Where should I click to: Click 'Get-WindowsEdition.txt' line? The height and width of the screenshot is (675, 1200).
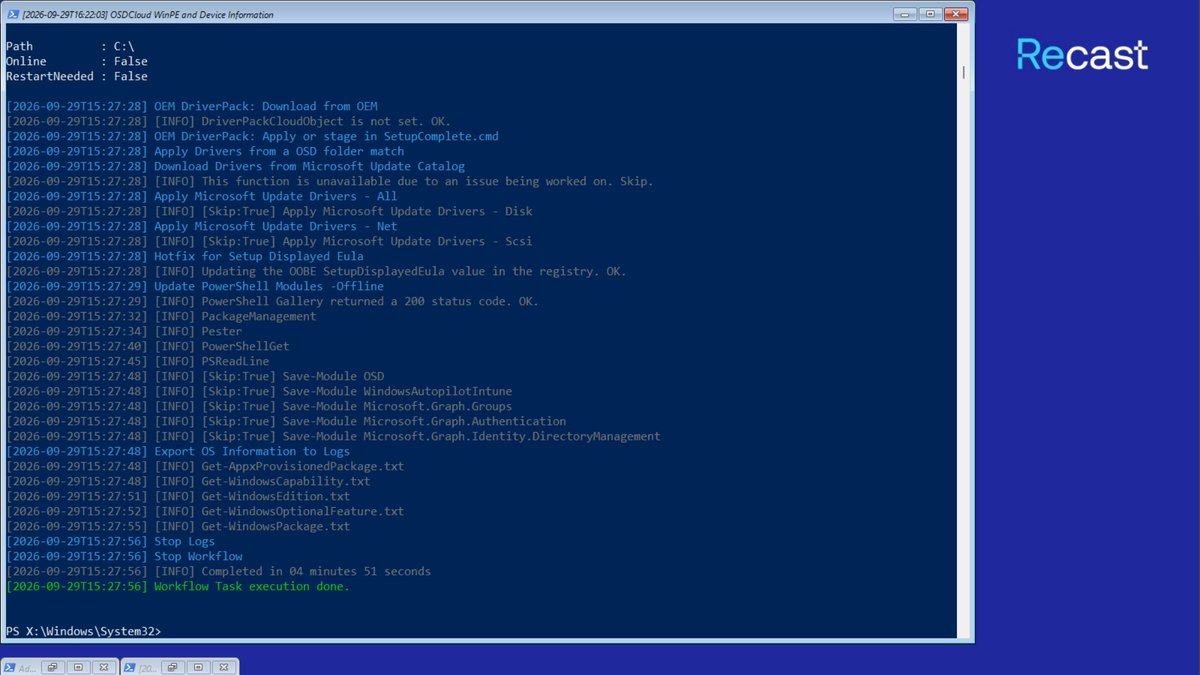[x=178, y=496]
